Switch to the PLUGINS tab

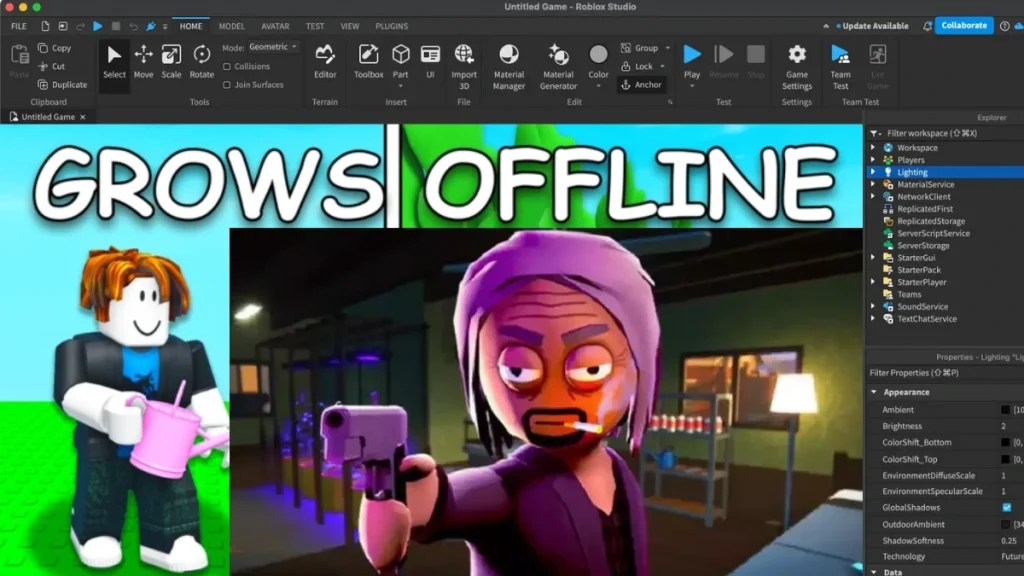[x=392, y=26]
